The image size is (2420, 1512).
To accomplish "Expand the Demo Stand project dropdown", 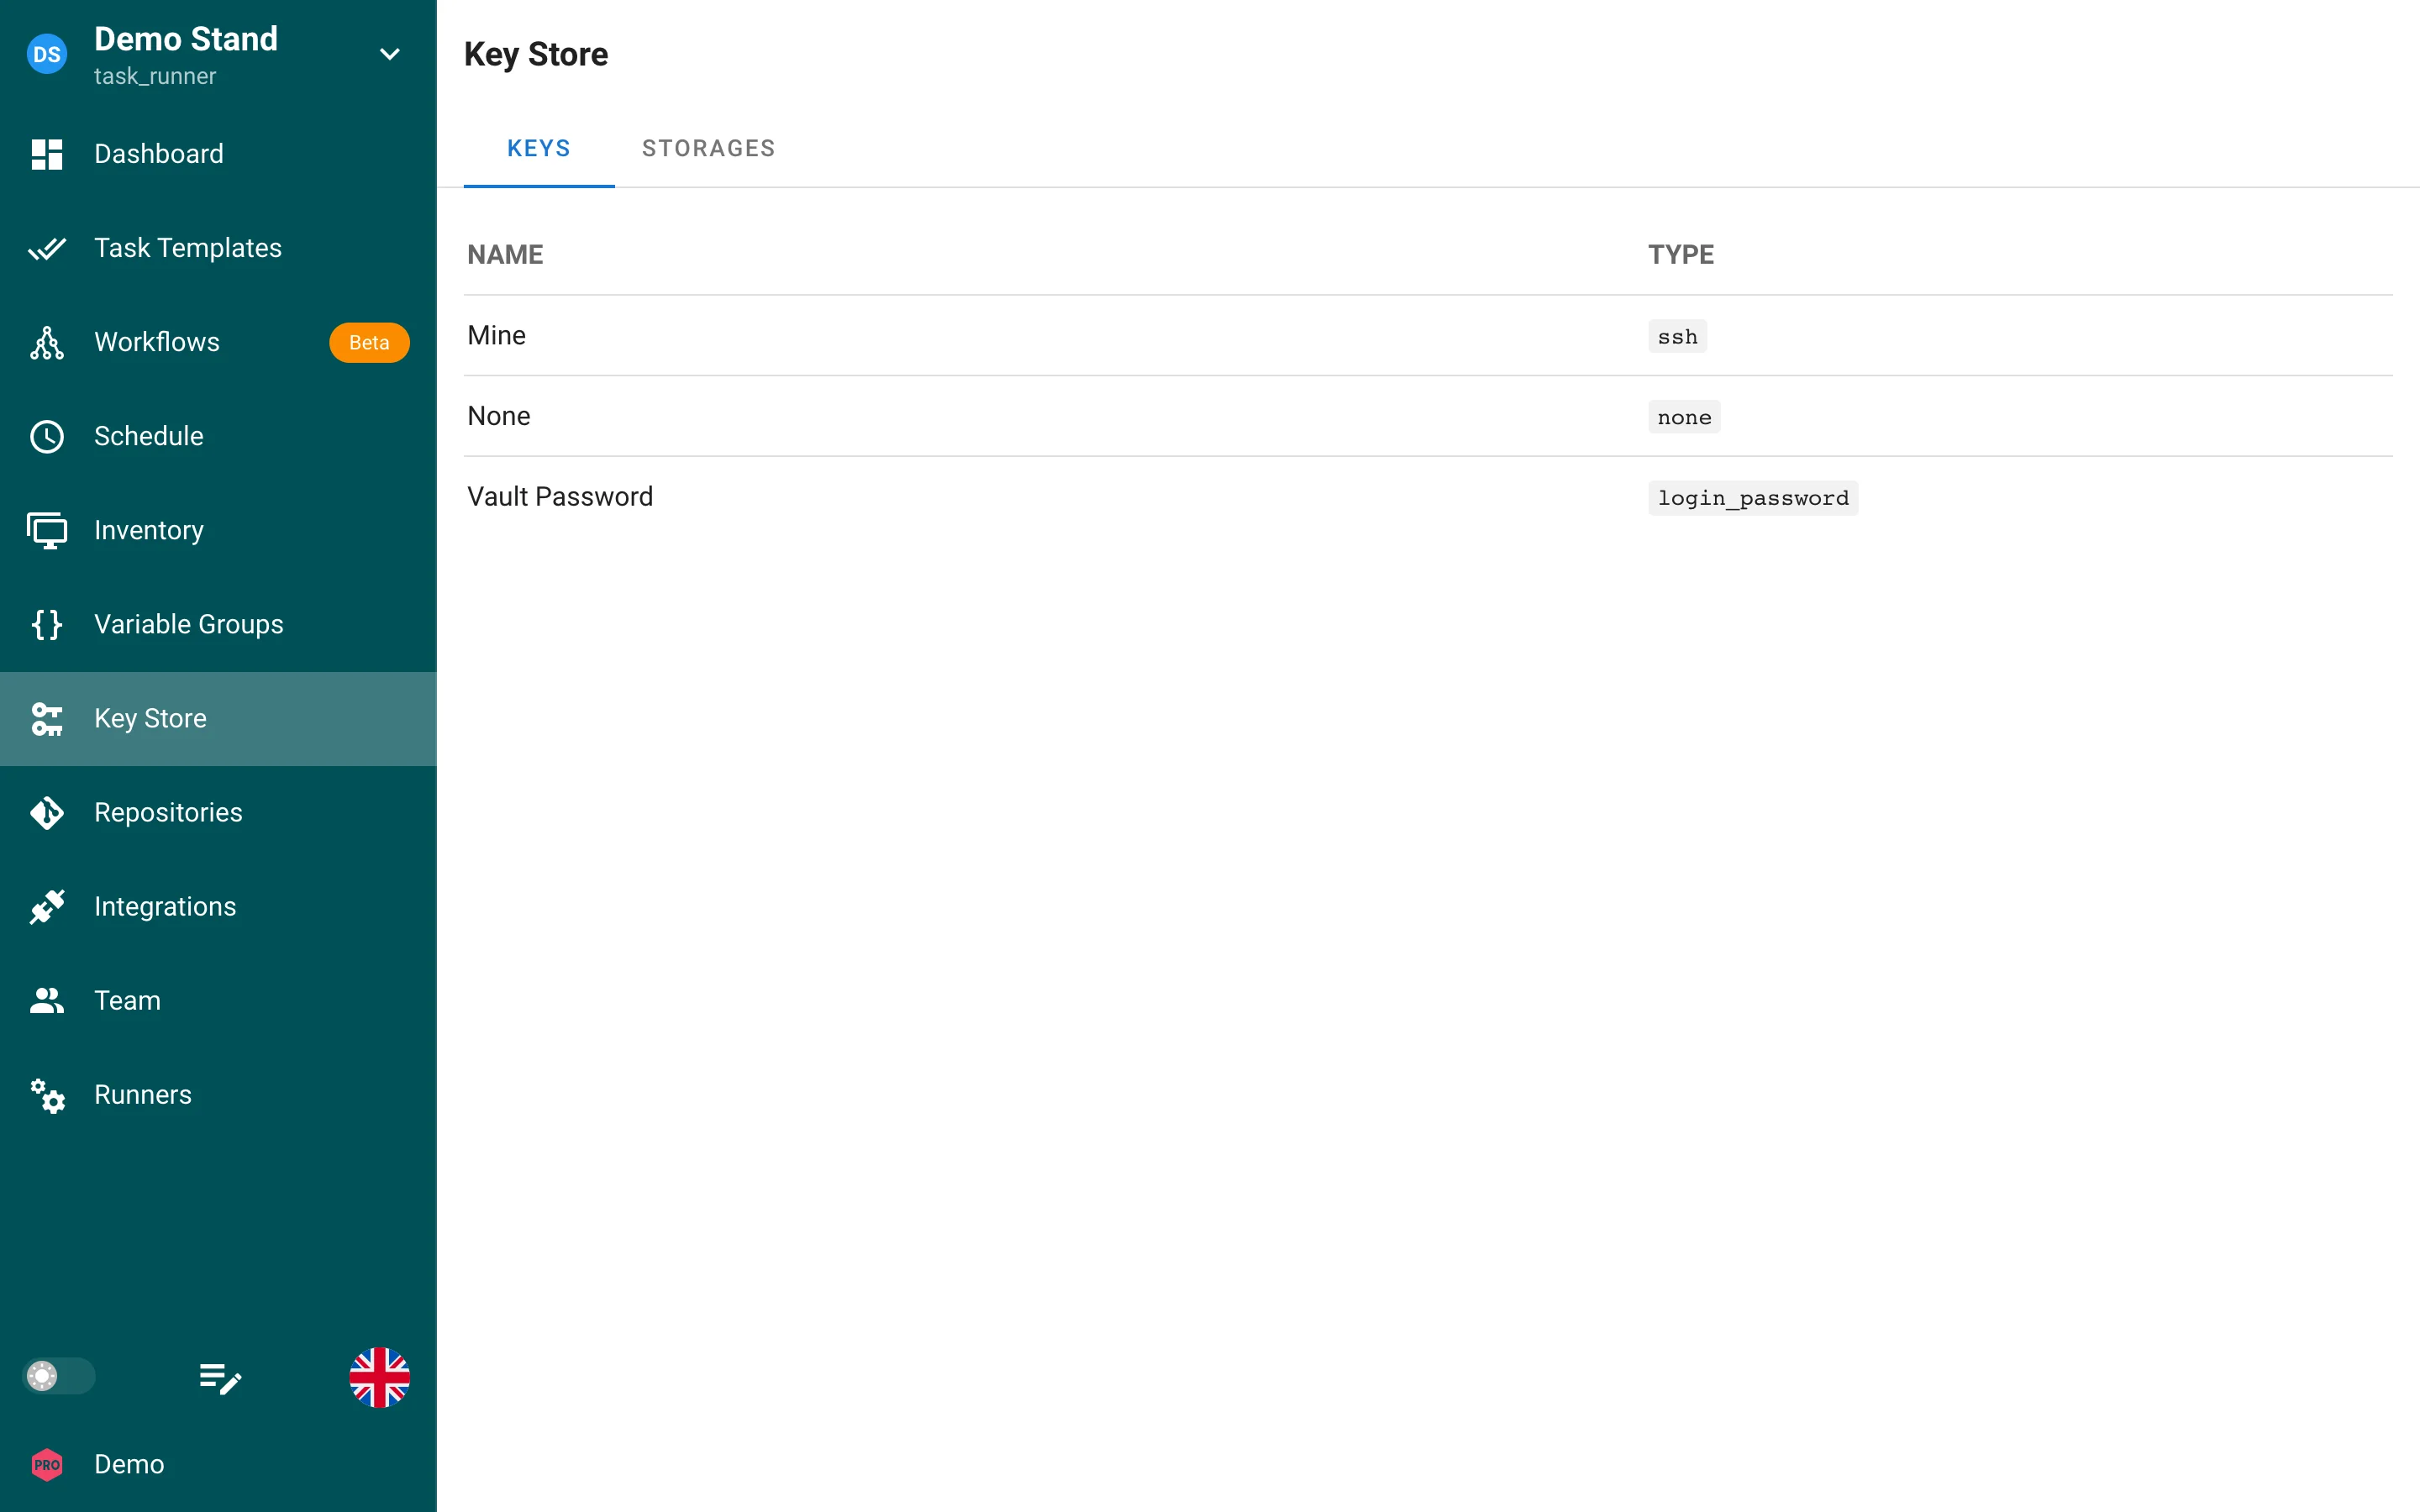I will click(x=390, y=54).
